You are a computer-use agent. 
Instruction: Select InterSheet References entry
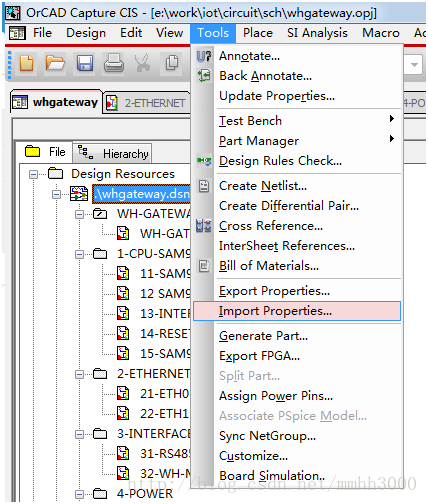297,246
